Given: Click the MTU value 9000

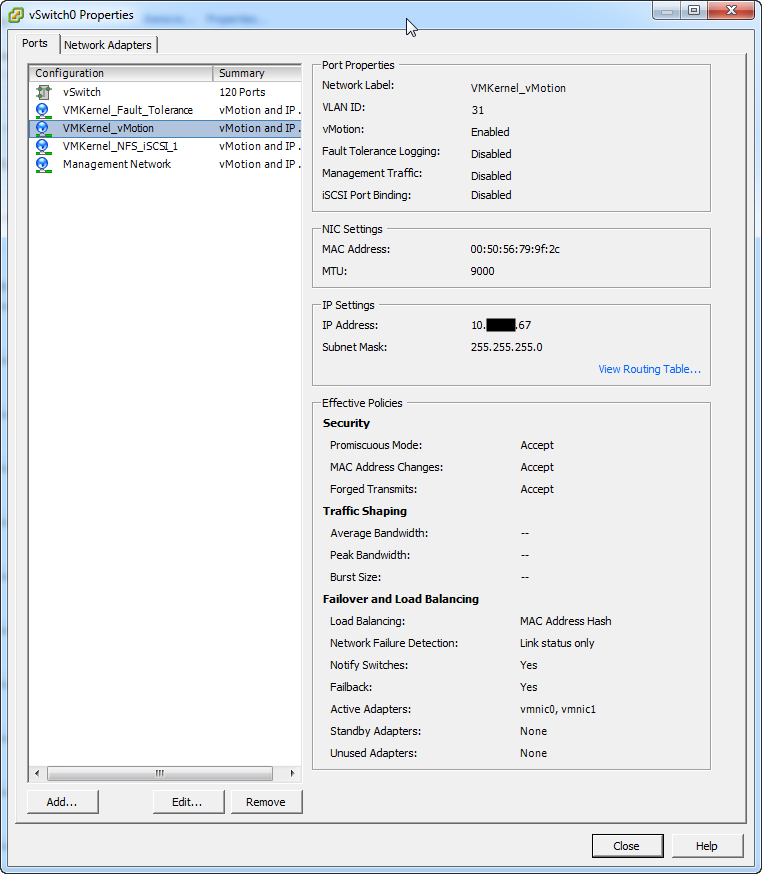Looking at the screenshot, I should click(x=482, y=271).
